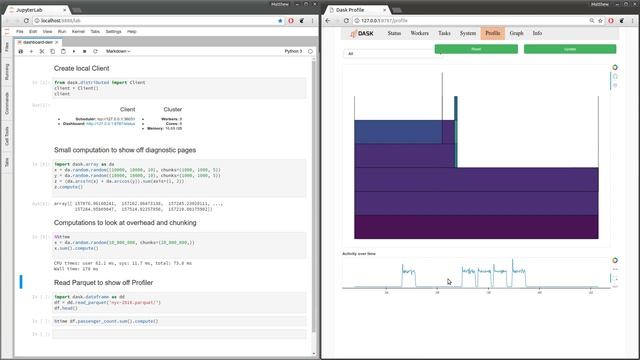Open the Workers page in Dask dashboard

coord(419,33)
